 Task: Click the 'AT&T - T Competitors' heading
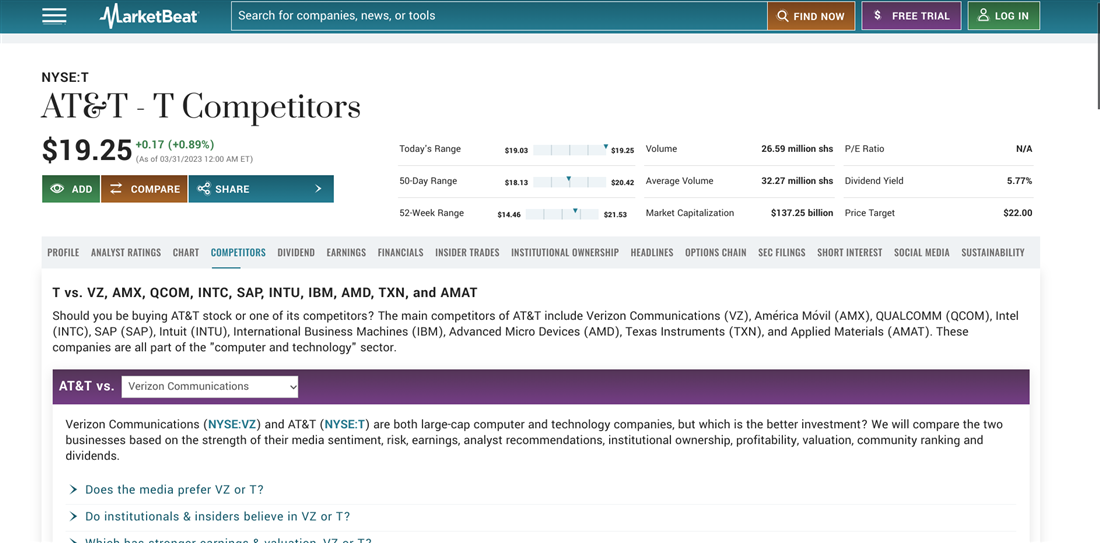[201, 107]
